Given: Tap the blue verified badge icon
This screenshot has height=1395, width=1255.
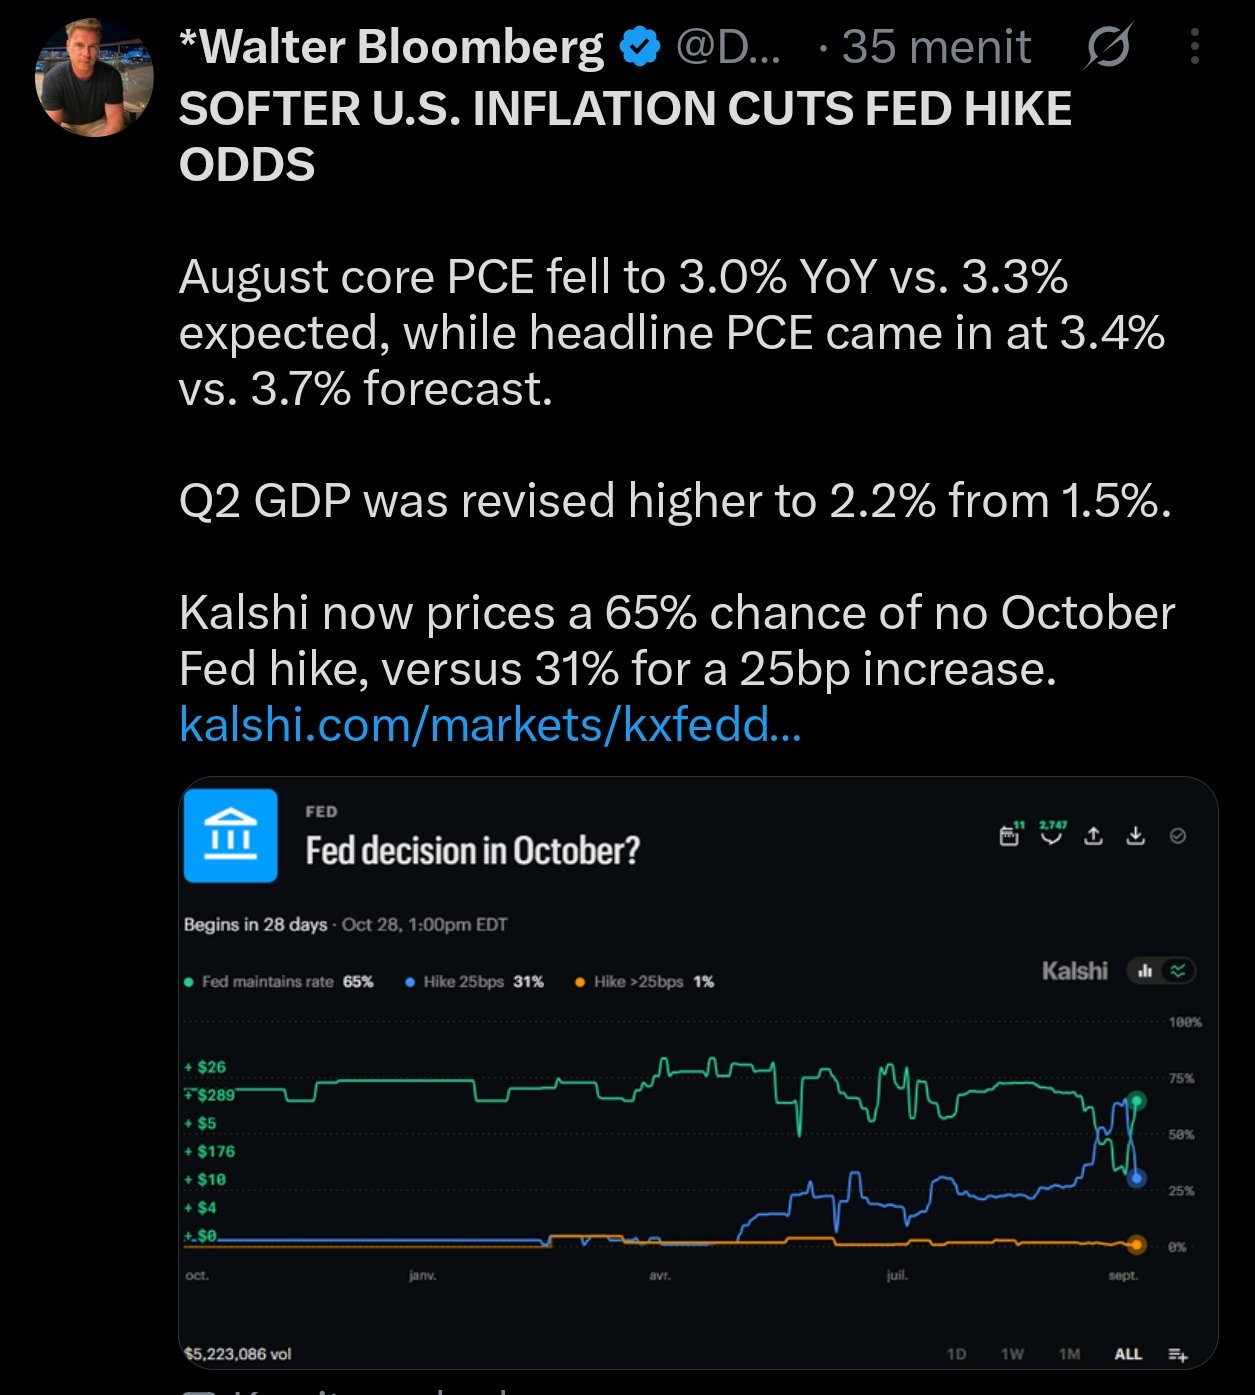Looking at the screenshot, I should 640,47.
